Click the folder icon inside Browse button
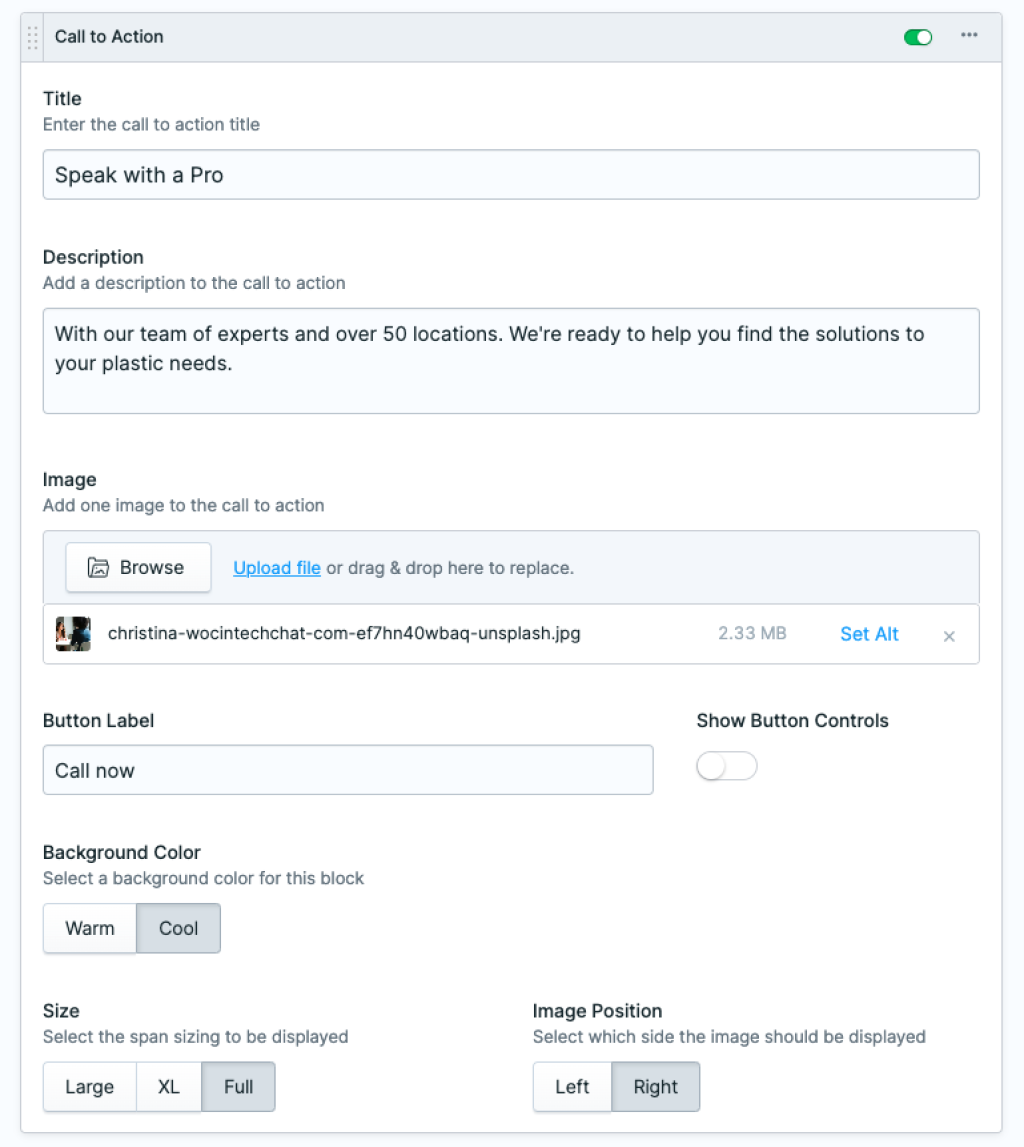The image size is (1024, 1147). (99, 567)
